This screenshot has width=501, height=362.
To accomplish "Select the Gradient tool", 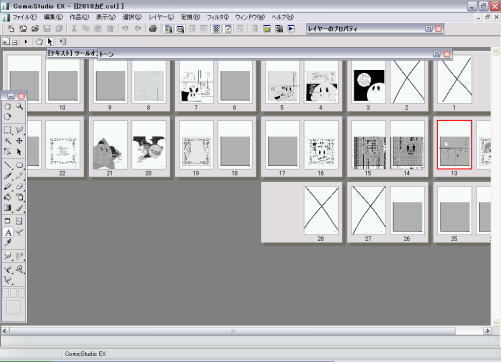I will coord(8,208).
